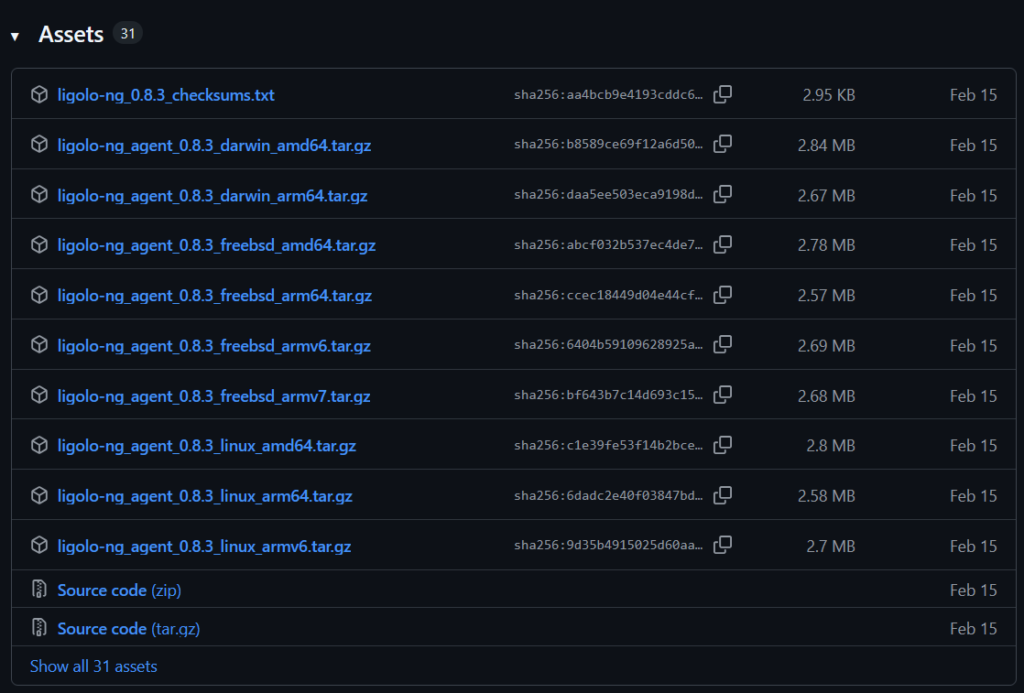Image resolution: width=1024 pixels, height=693 pixels.
Task: Copy hash for darwin_amd64 agent archive
Action: point(722,144)
